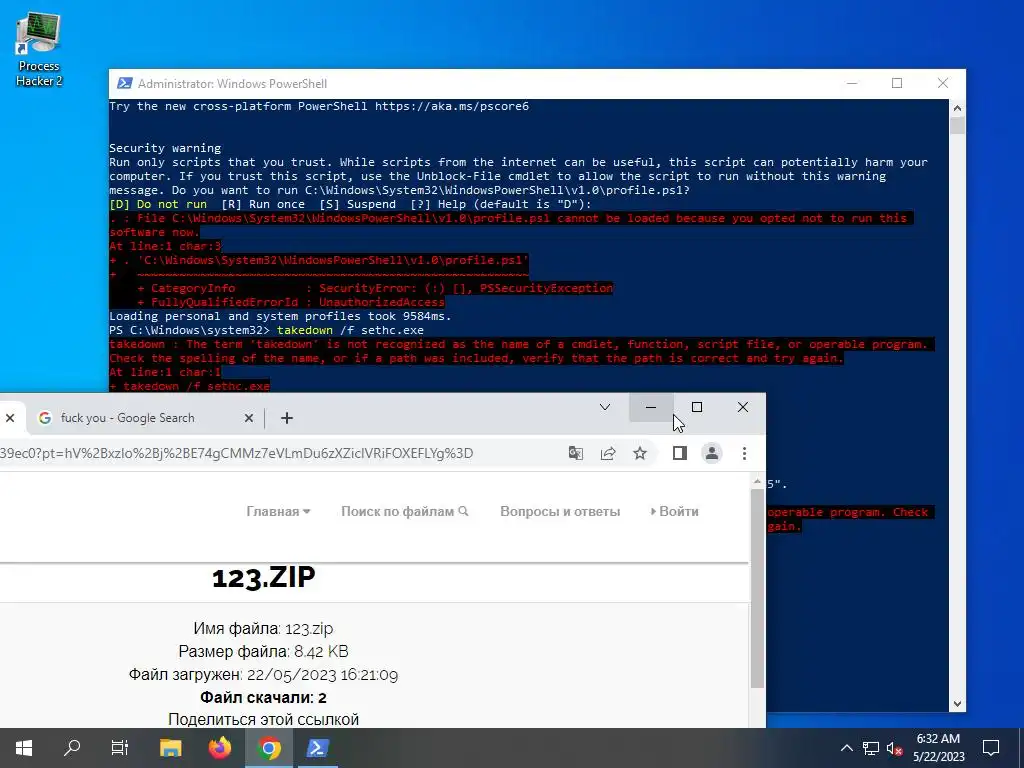1024x768 pixels.
Task: Click the translate page icon in the address bar
Action: [x=575, y=453]
